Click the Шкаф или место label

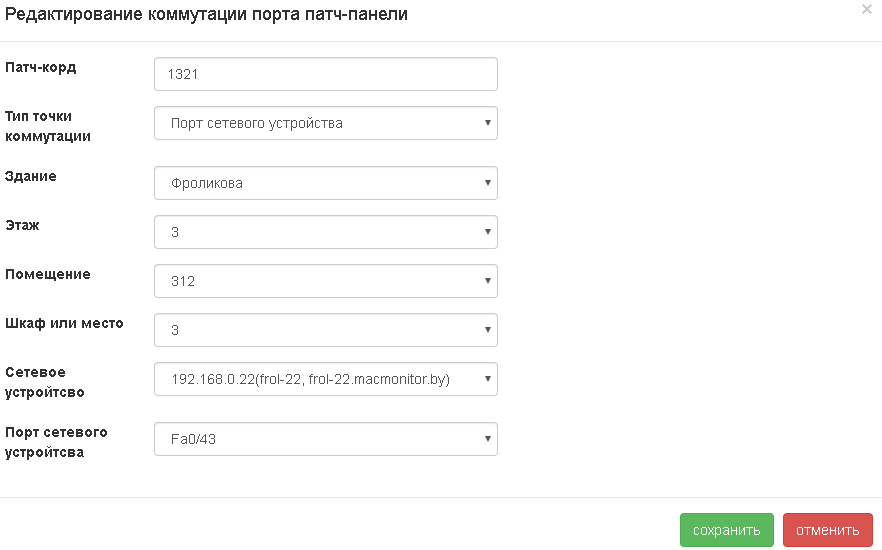[64, 323]
